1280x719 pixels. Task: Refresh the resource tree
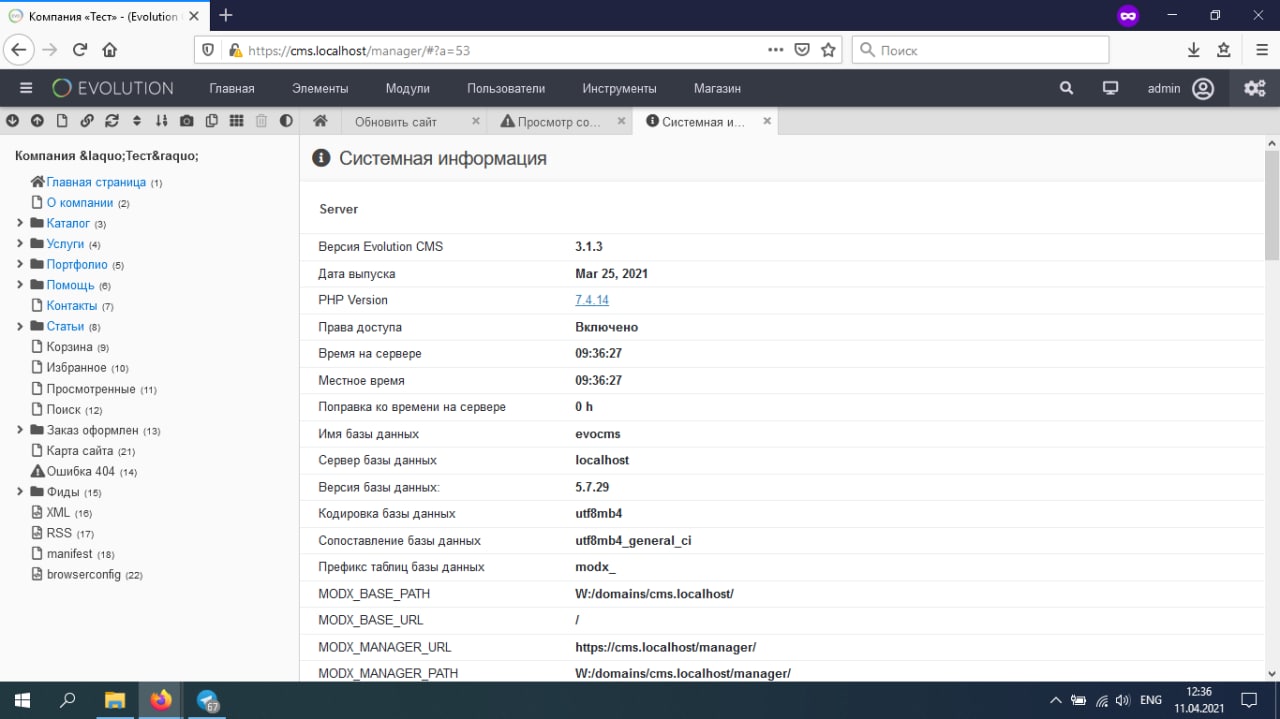pos(112,121)
